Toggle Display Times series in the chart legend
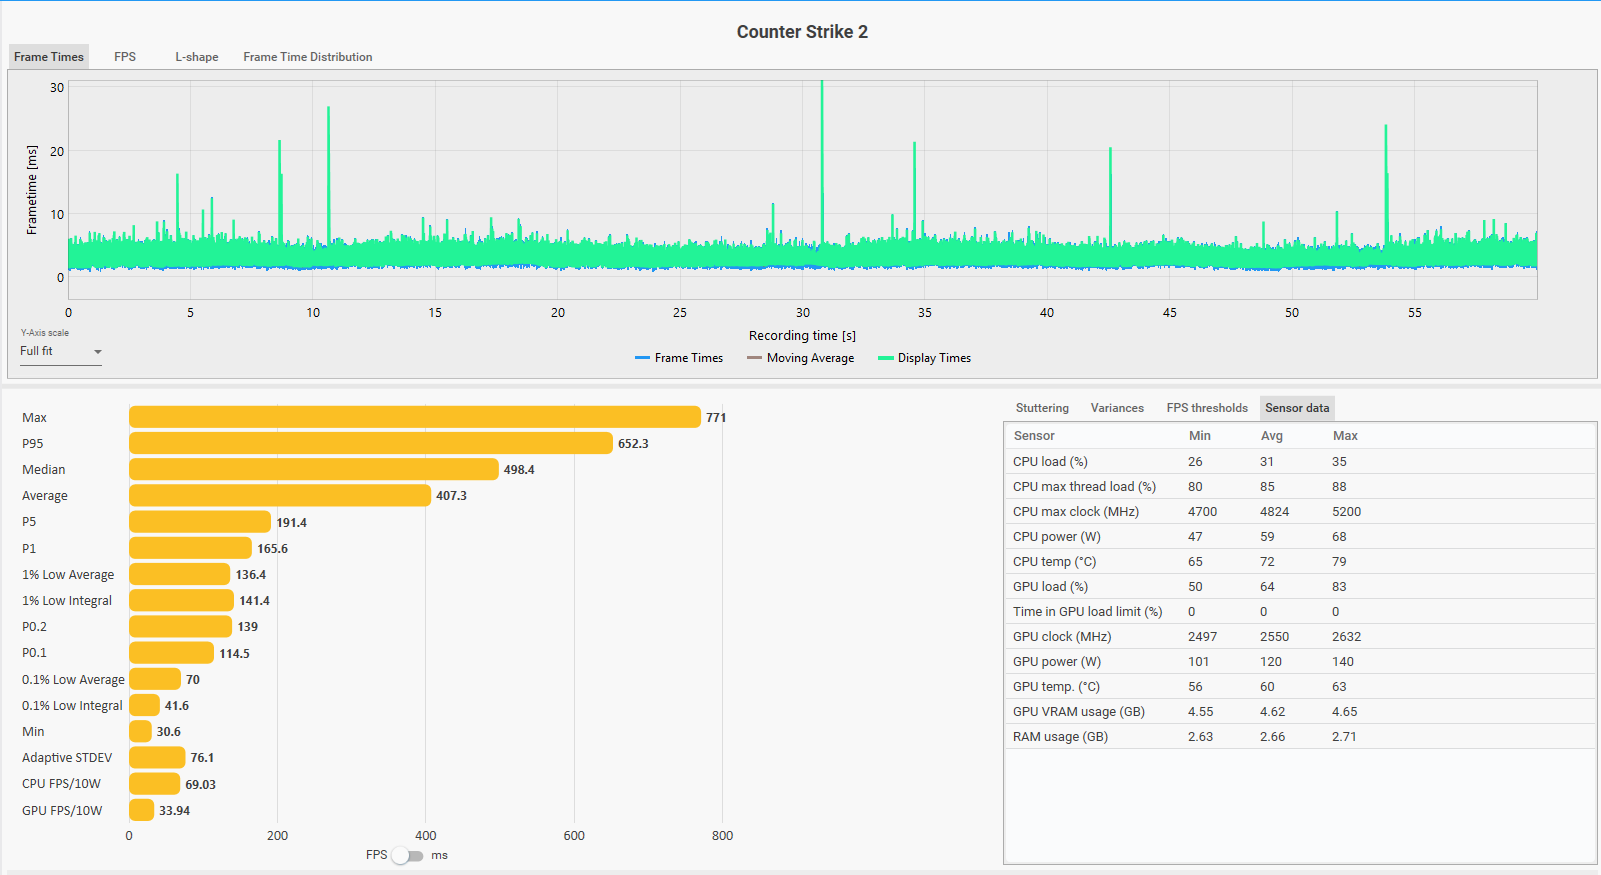Screen dimensions: 1601x875 pyautogui.click(x=924, y=358)
